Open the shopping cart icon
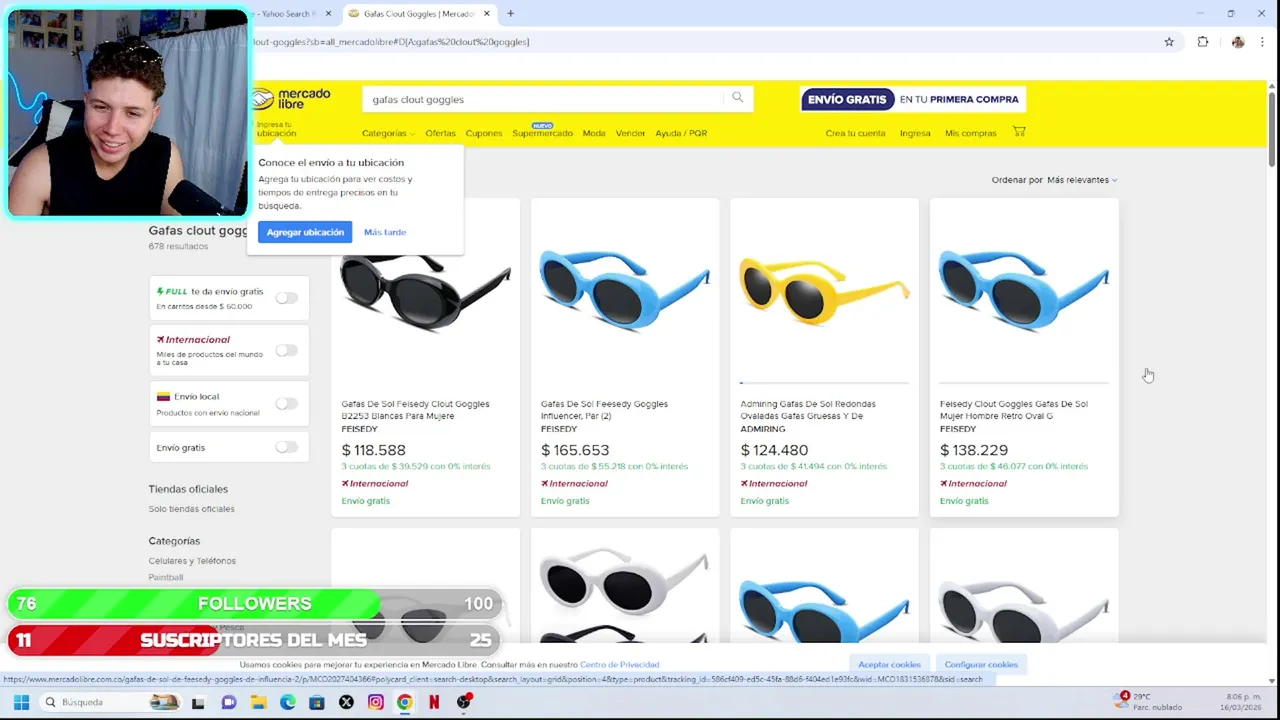The image size is (1280, 720). [x=1019, y=132]
